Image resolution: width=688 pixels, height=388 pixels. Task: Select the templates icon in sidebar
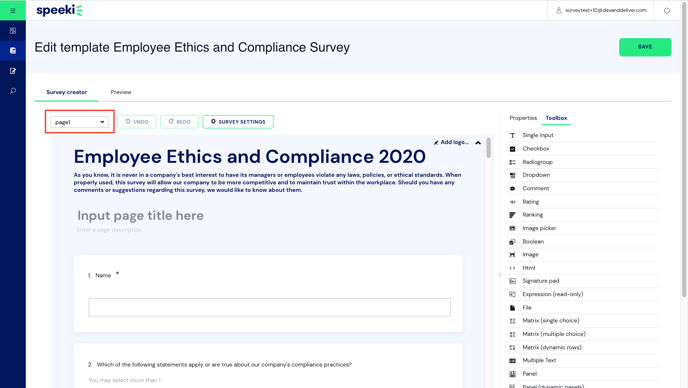(x=13, y=50)
